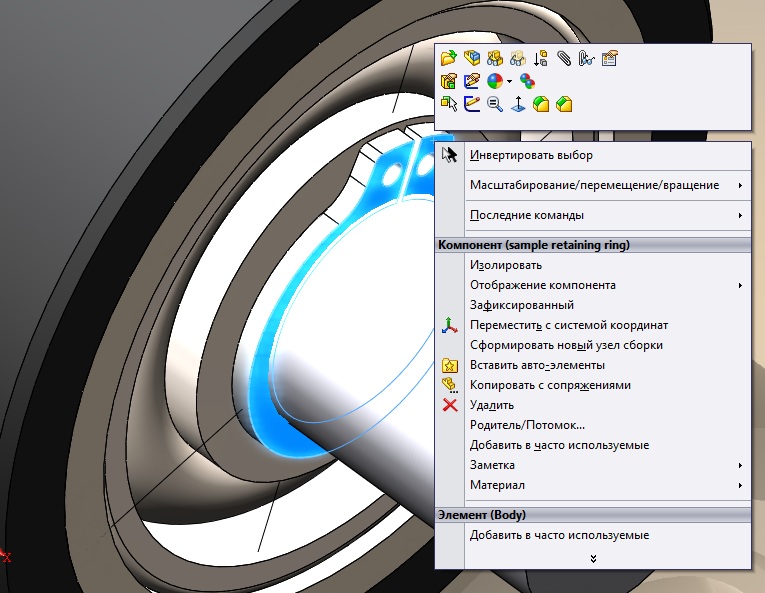Click the Normal To view icon

(x=518, y=104)
